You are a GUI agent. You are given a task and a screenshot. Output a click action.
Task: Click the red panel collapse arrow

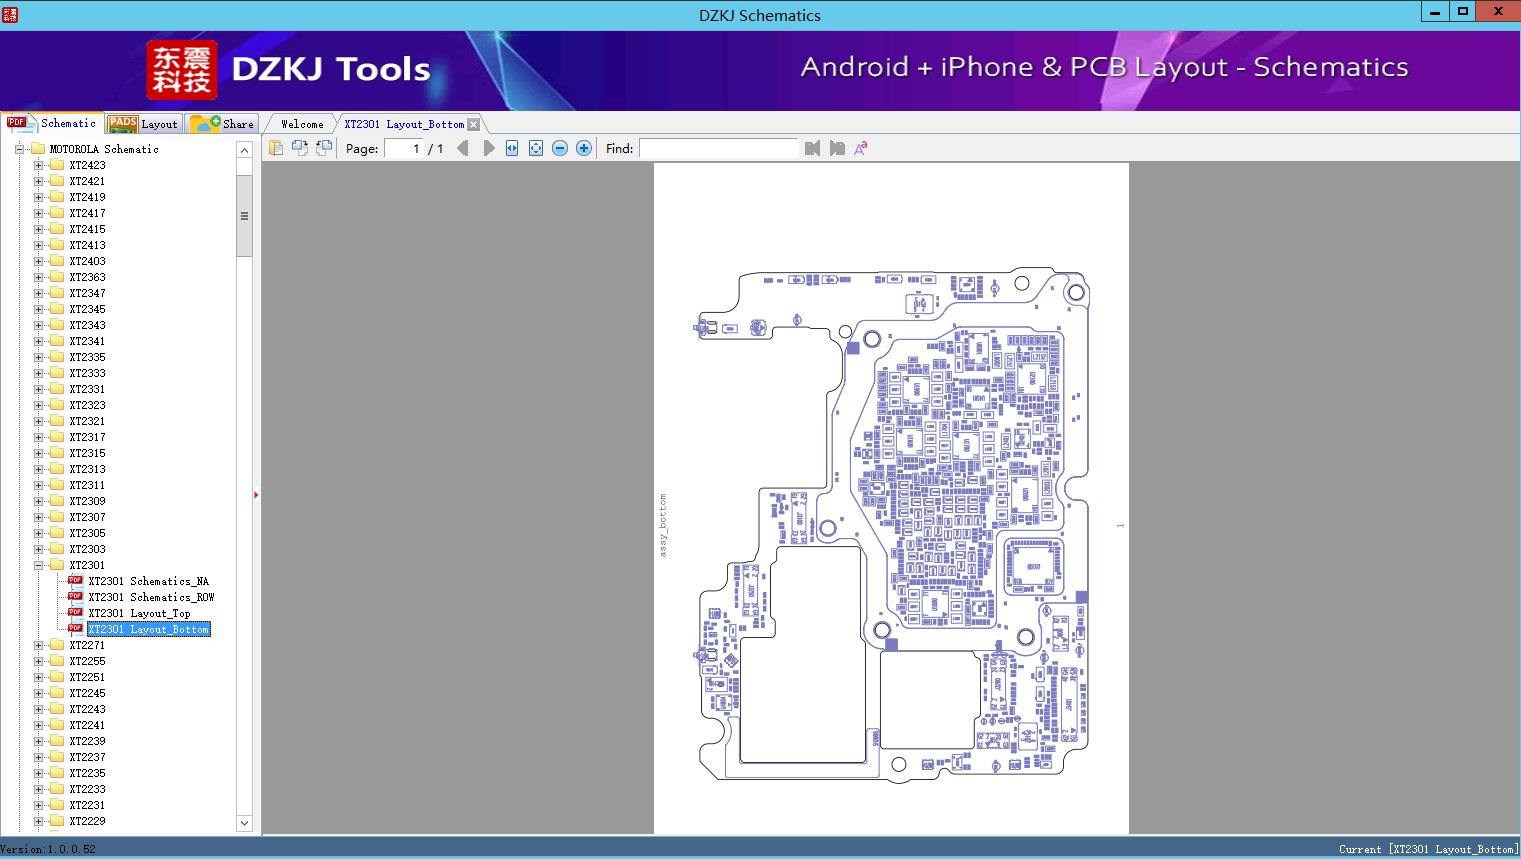pos(256,495)
